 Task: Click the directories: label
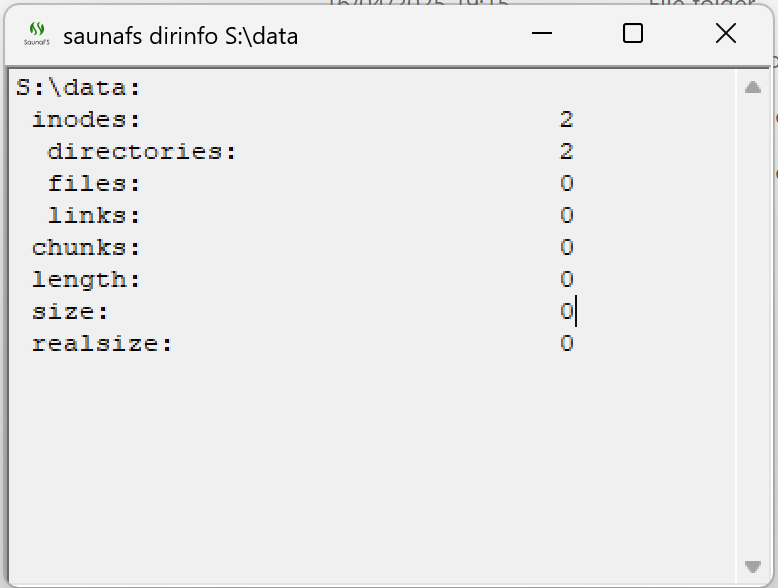142,152
